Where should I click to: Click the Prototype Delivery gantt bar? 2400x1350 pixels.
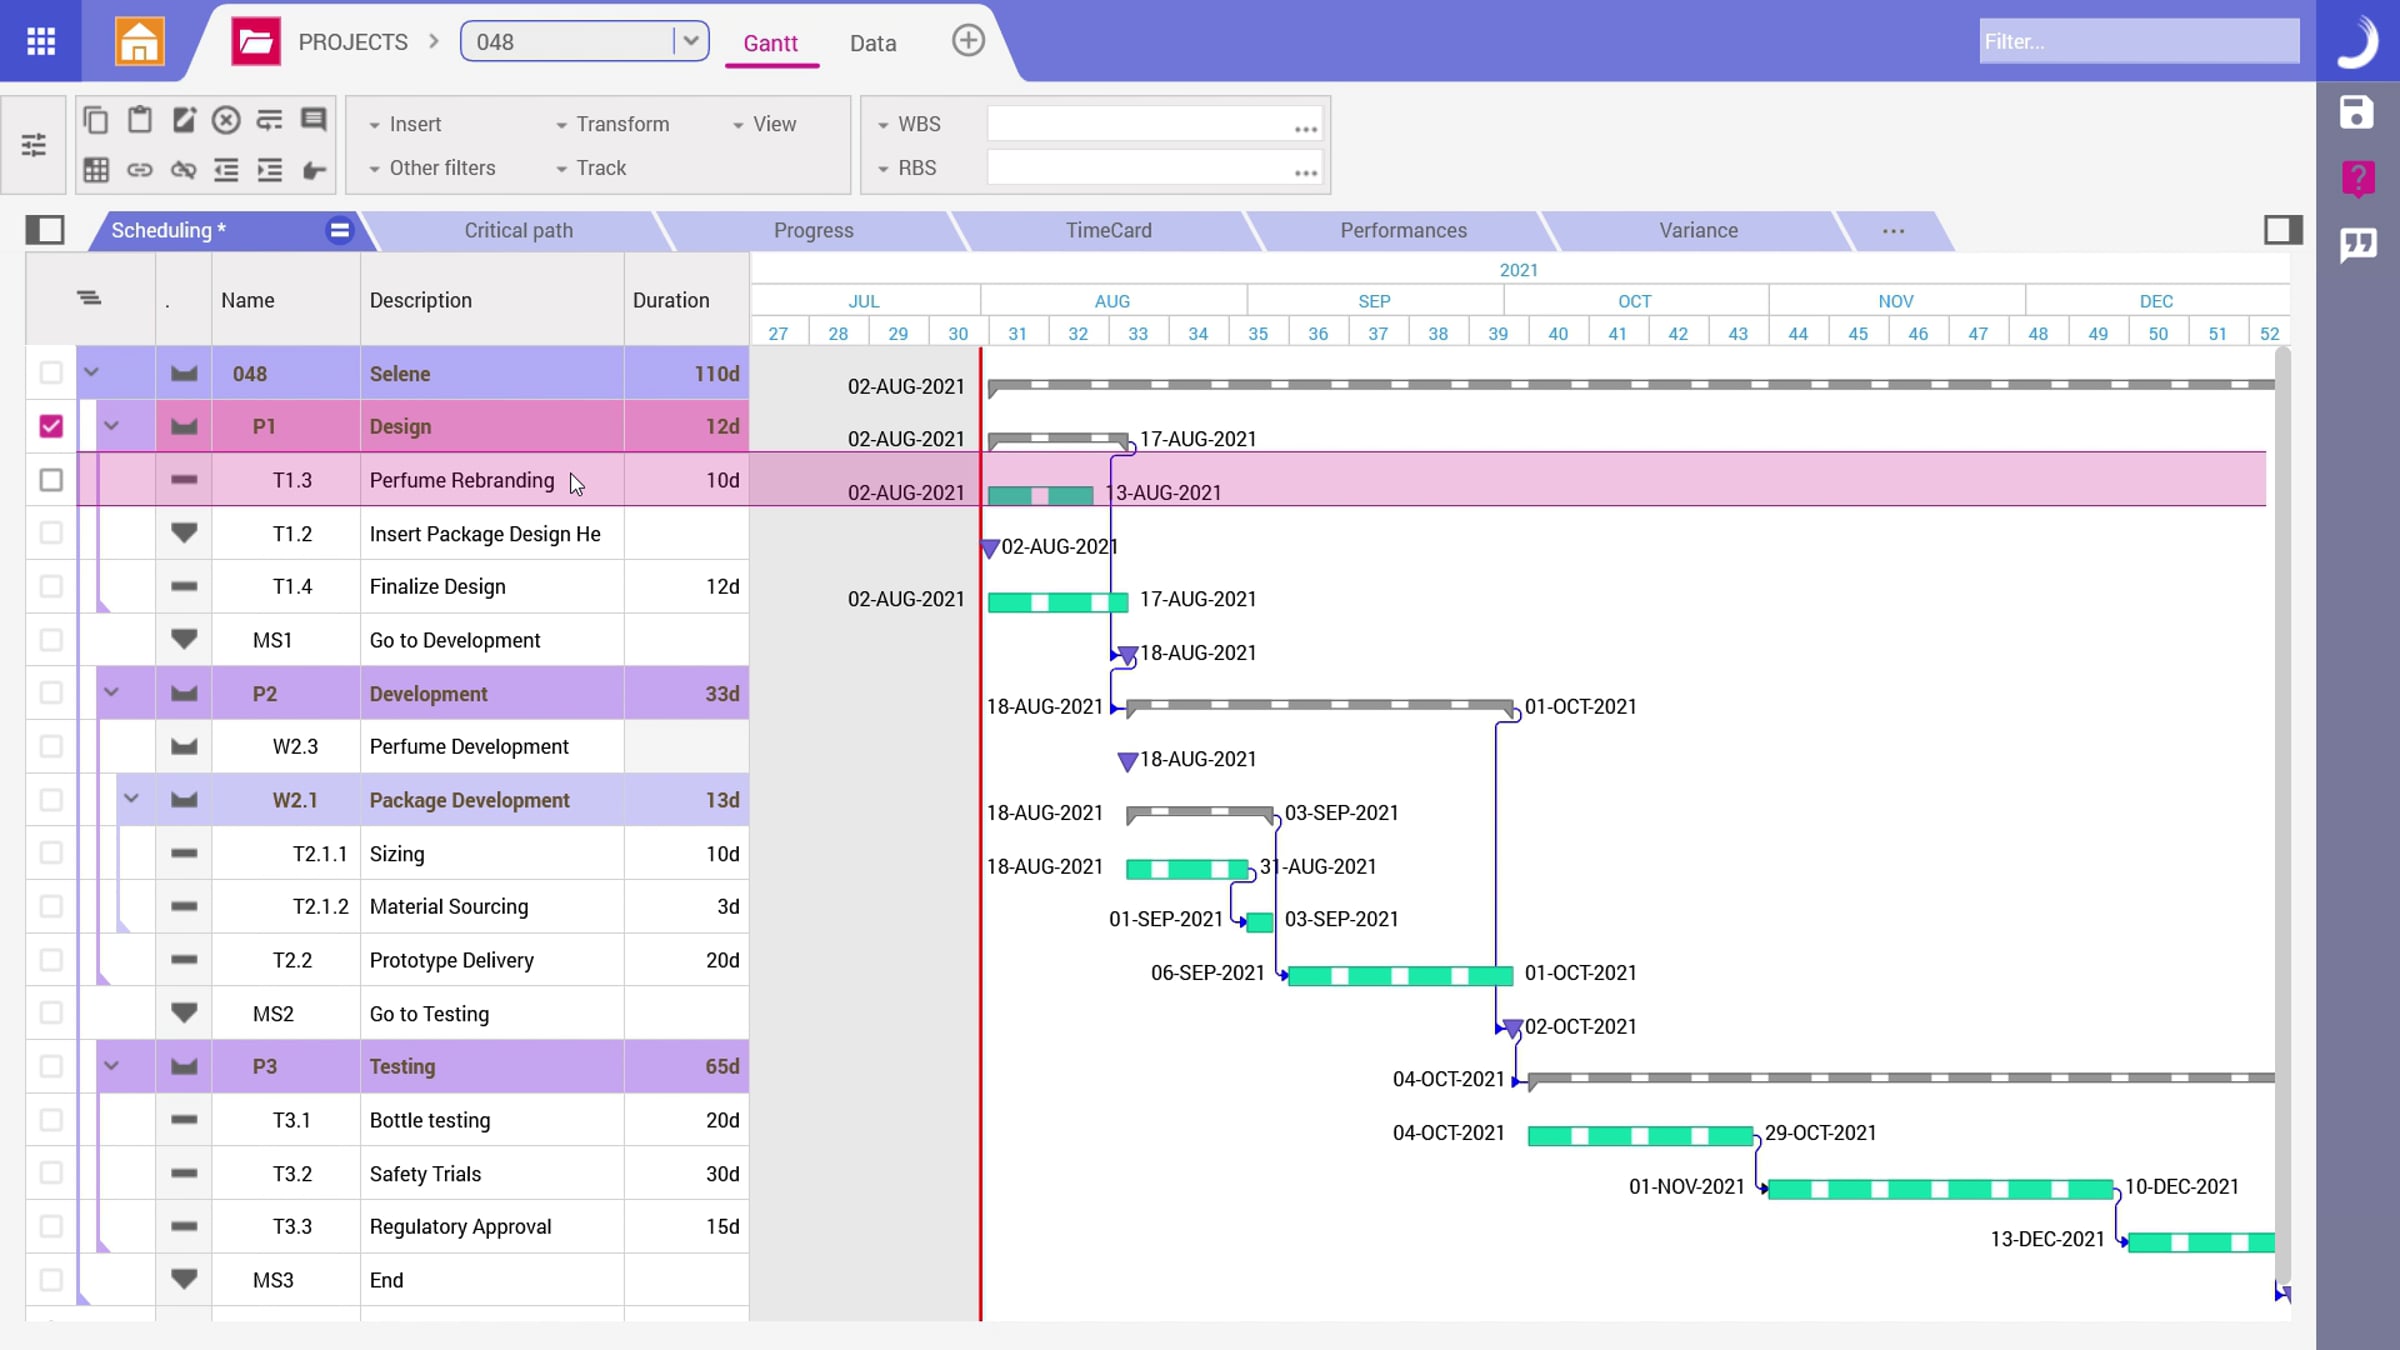pos(1401,976)
